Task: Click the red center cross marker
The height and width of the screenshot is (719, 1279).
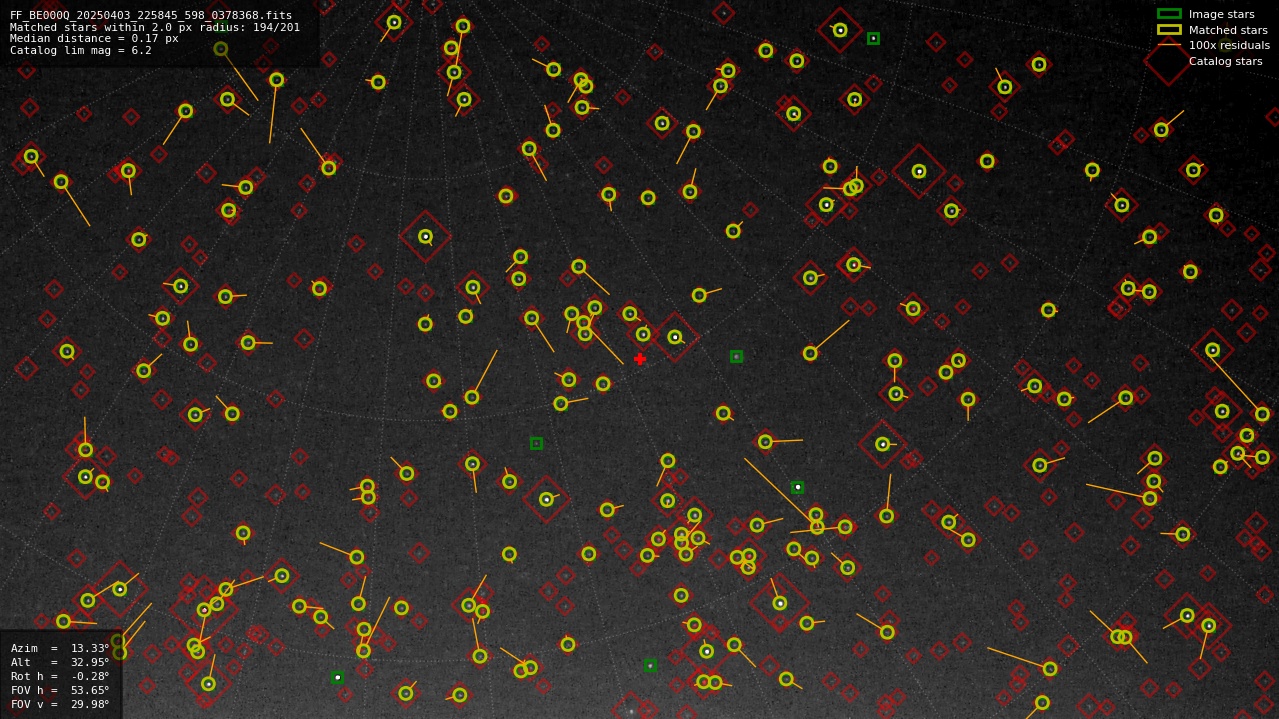Action: [x=640, y=359]
